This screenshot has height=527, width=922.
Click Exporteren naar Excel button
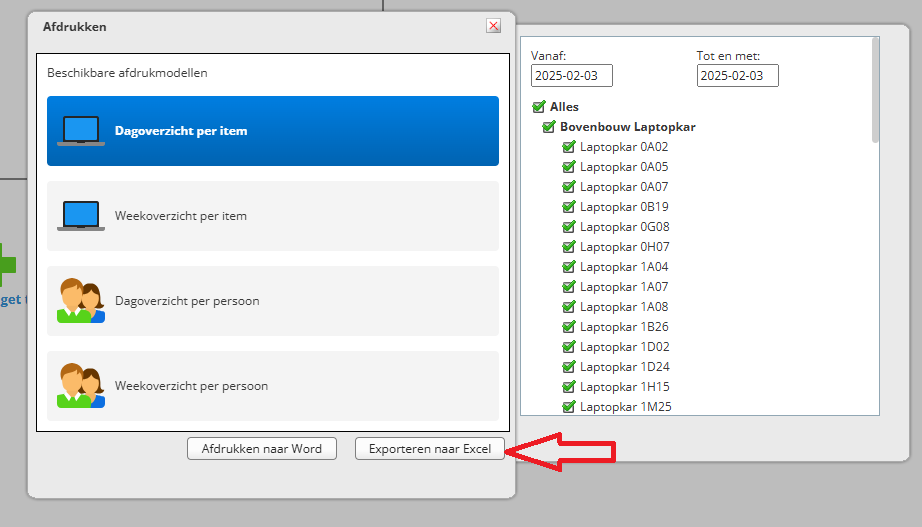point(430,449)
